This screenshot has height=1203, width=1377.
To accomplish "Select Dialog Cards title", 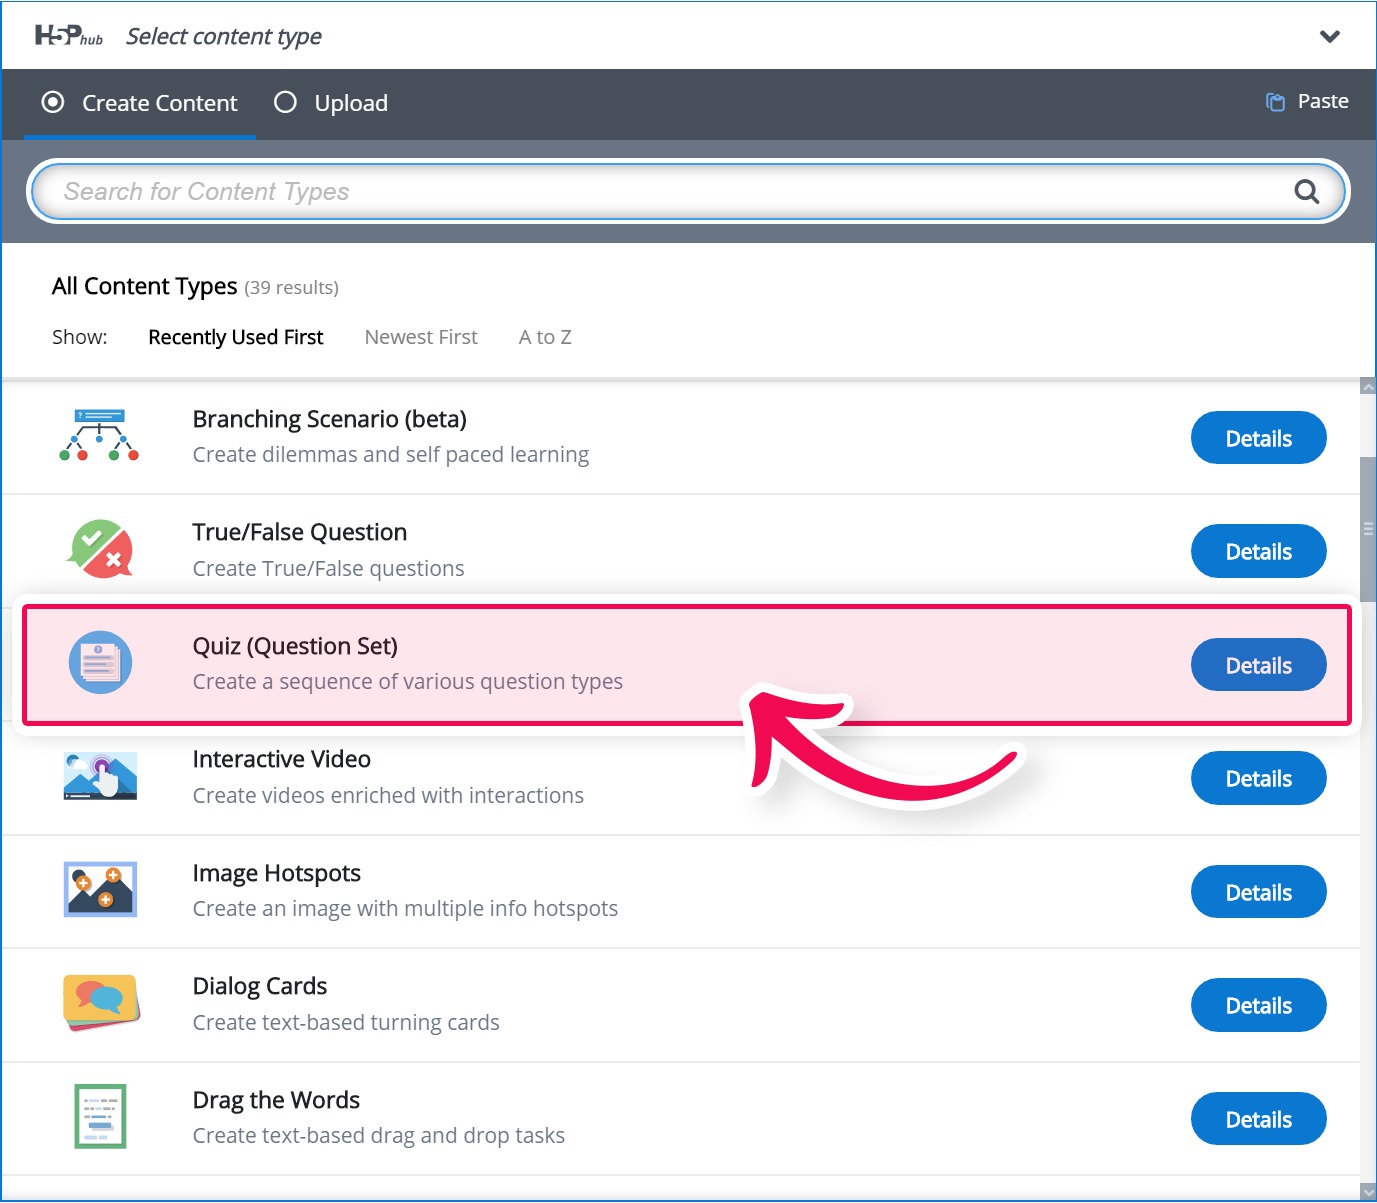I will click(260, 986).
